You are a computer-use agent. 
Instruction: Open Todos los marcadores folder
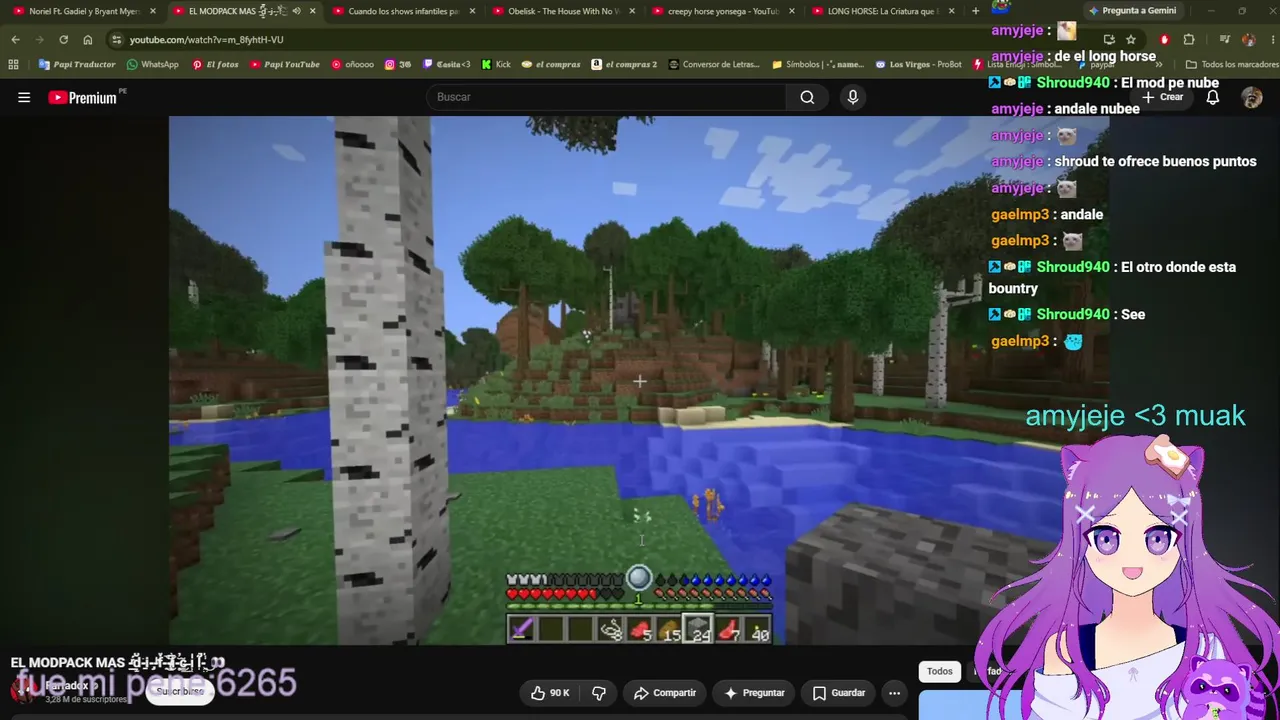pos(1231,64)
